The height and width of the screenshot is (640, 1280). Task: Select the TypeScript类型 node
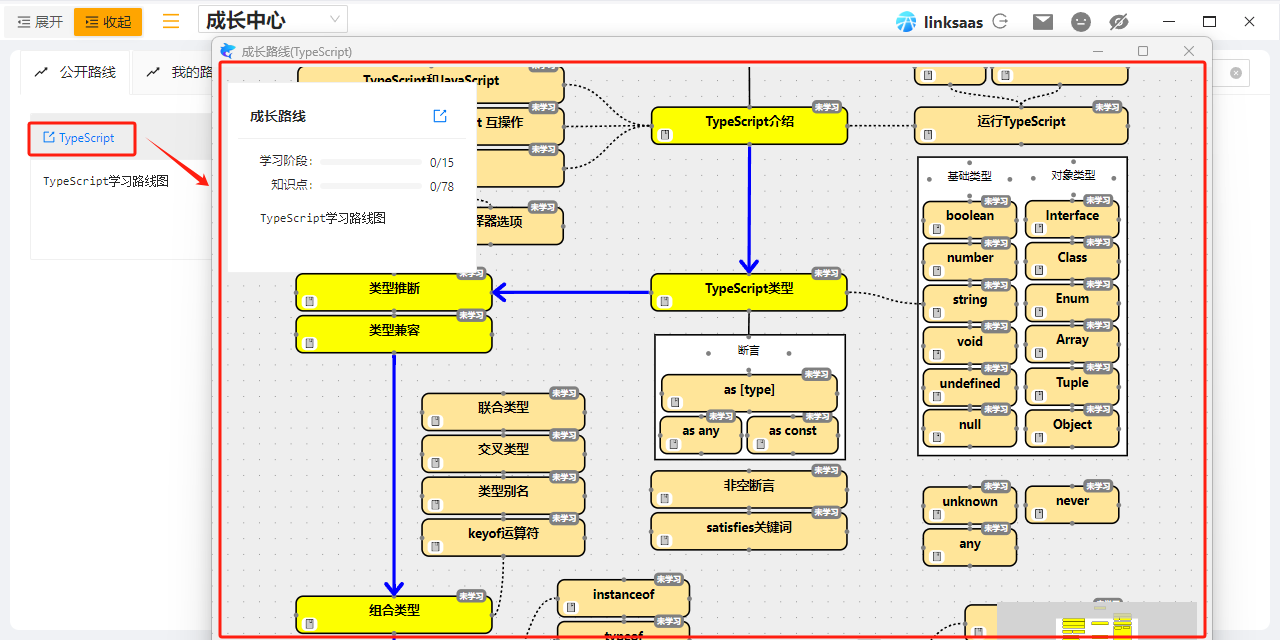tap(749, 292)
